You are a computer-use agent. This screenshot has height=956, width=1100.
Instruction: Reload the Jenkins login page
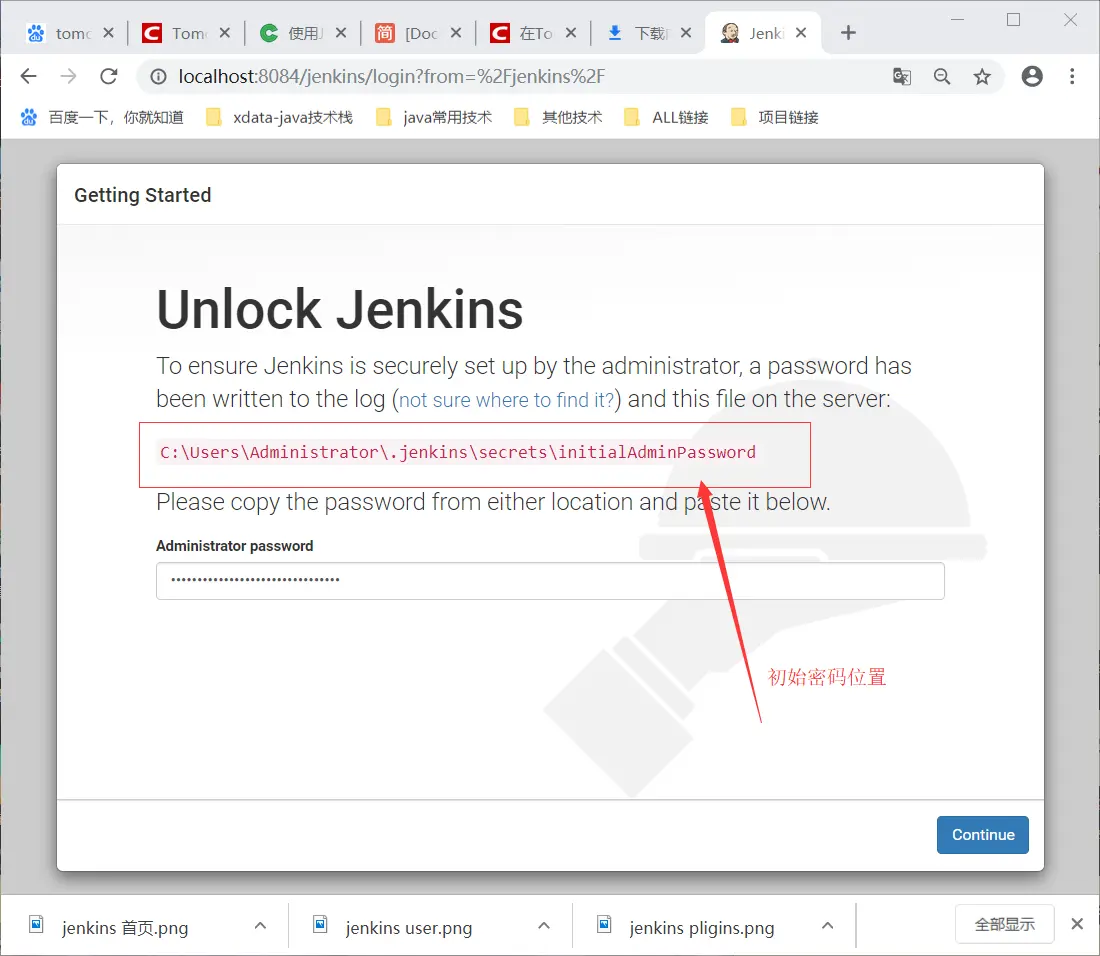tap(108, 76)
